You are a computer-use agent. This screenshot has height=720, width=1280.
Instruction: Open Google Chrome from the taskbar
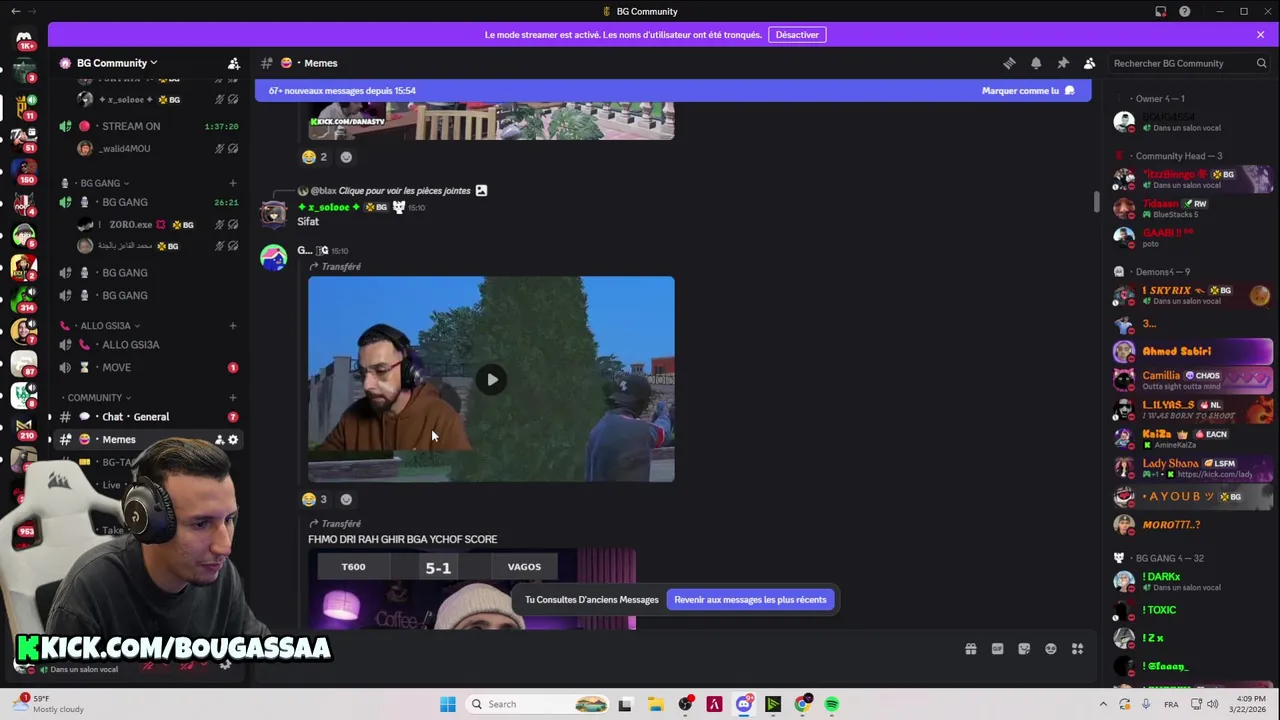click(802, 704)
